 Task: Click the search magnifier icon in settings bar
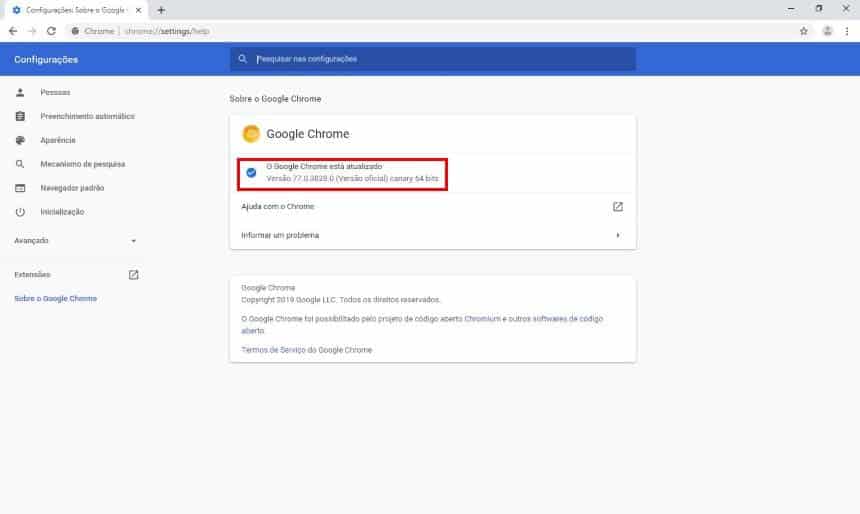coord(242,59)
